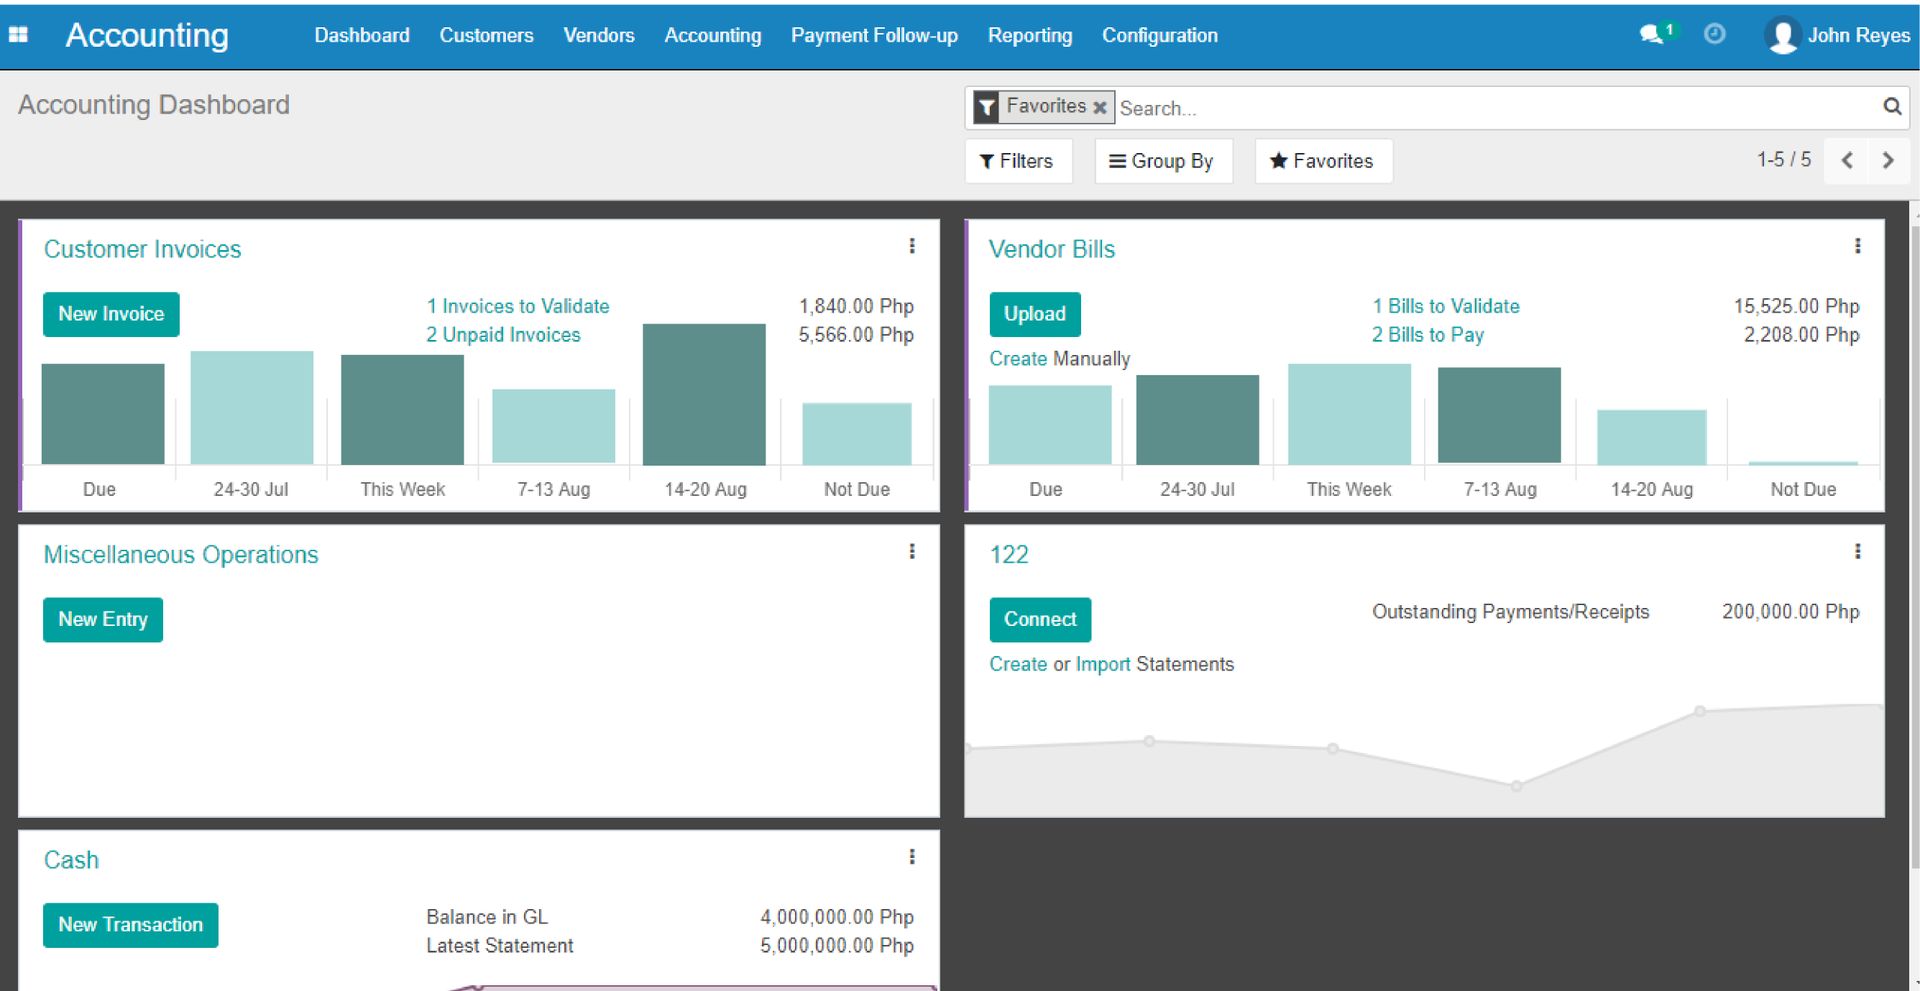Viewport: 1920px width, 991px height.
Task: Open the apps grid menu icon
Action: click(x=18, y=35)
